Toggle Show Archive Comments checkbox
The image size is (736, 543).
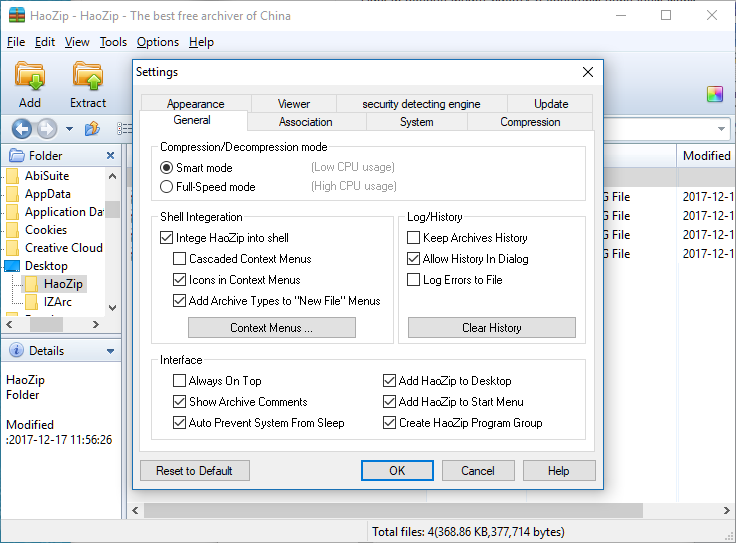(x=179, y=402)
